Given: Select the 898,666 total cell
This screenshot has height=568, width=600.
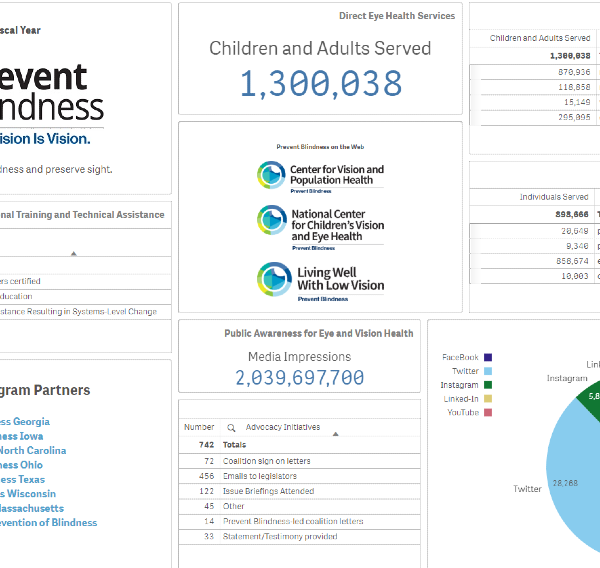Looking at the screenshot, I should (x=572, y=214).
